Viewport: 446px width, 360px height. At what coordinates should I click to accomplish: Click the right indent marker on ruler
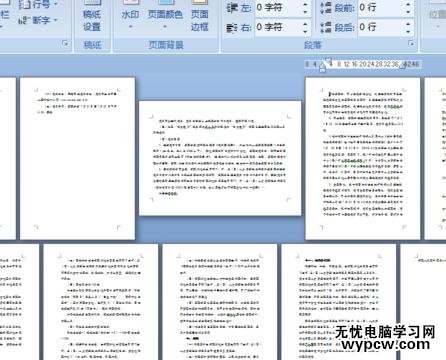point(403,66)
